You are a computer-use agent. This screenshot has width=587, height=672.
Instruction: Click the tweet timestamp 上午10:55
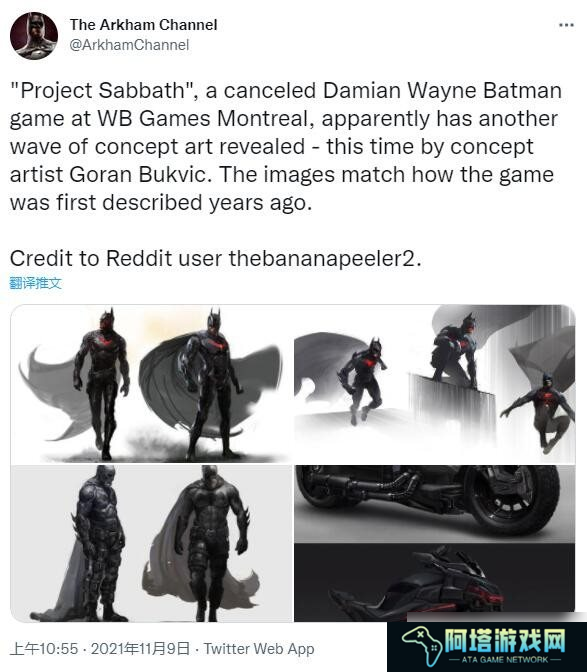[44, 648]
